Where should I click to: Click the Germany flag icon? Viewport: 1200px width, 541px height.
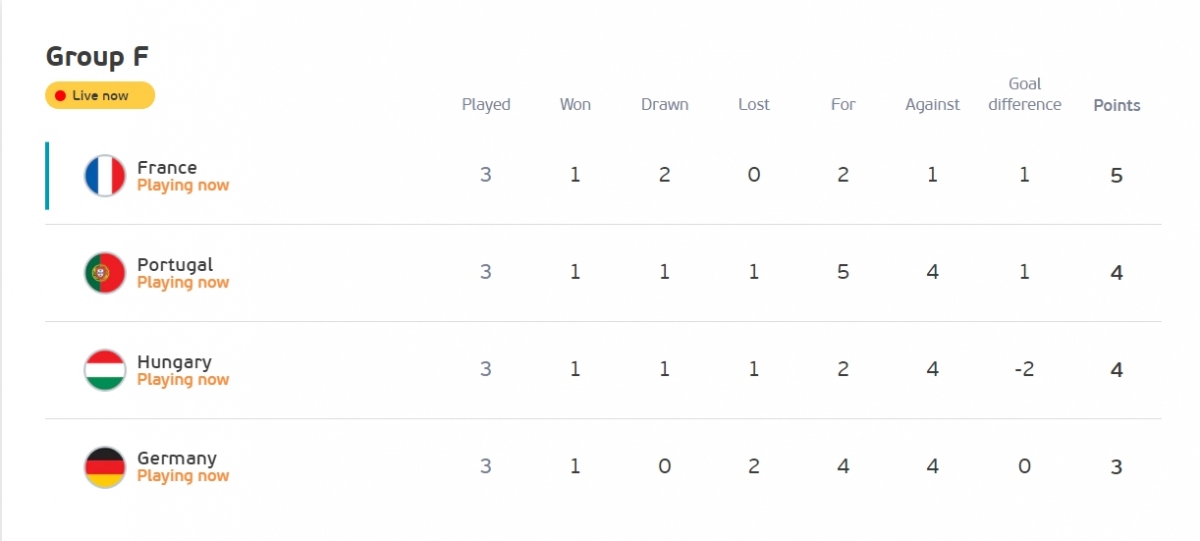[105, 467]
